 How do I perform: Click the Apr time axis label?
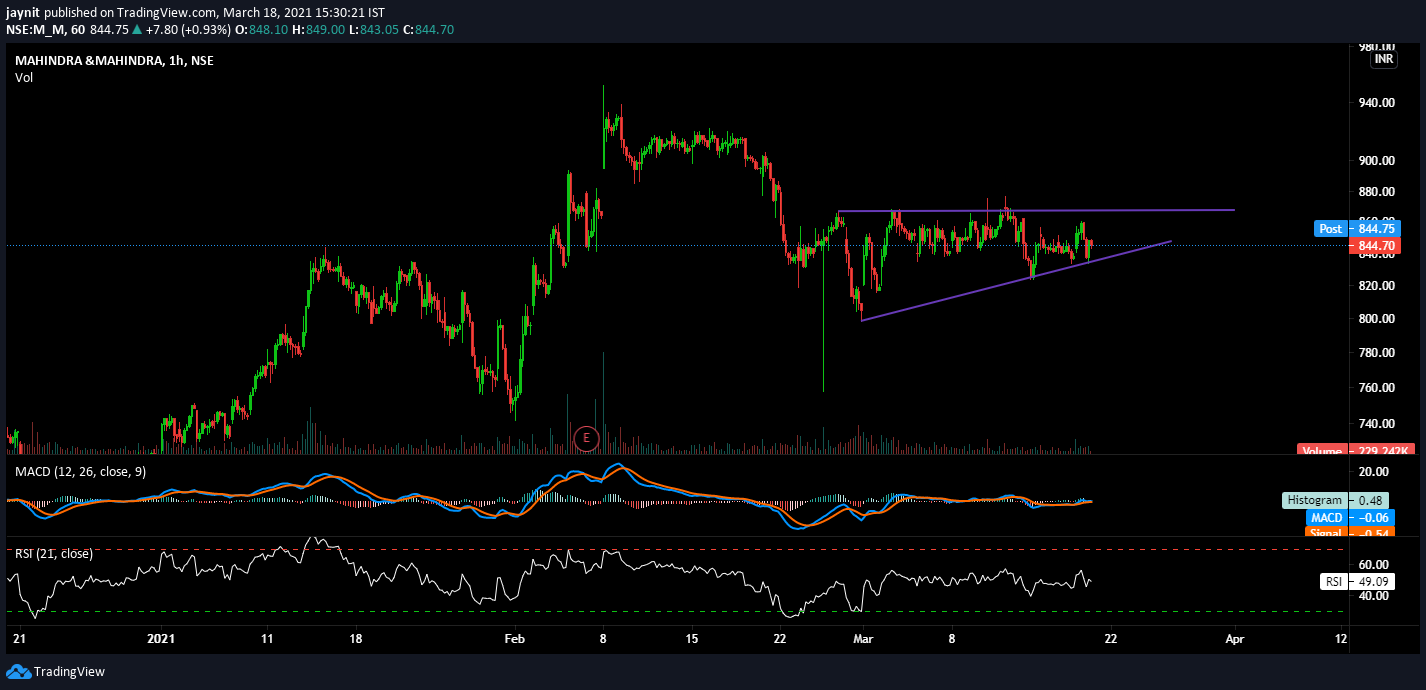[x=1235, y=638]
